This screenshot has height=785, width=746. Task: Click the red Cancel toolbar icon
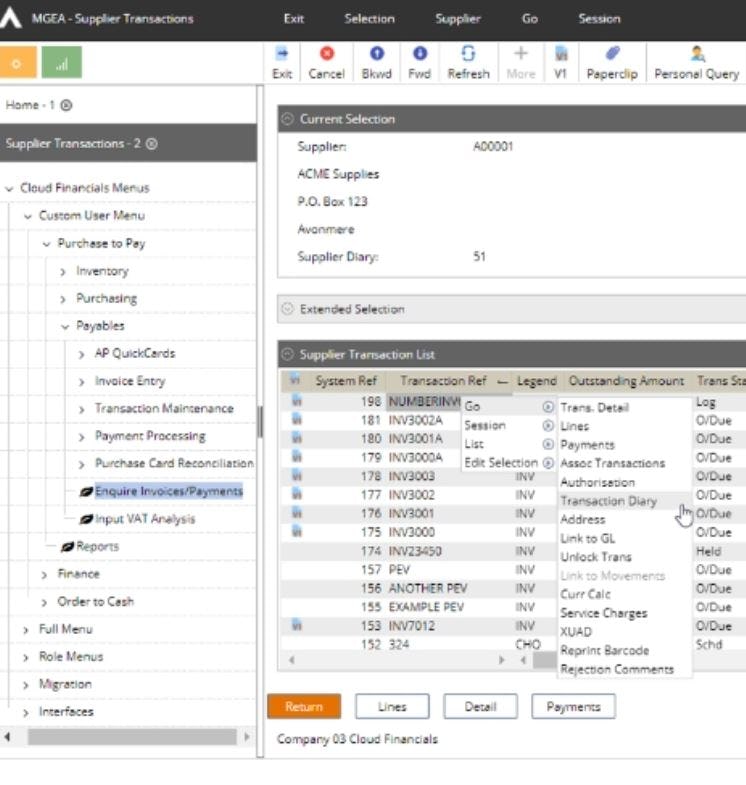(x=327, y=54)
